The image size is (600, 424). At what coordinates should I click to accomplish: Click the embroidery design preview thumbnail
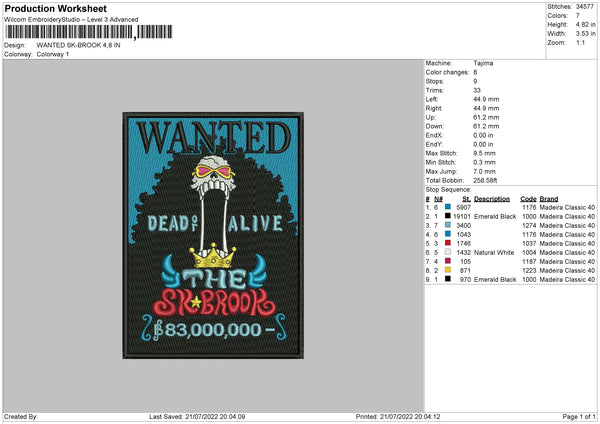(x=213, y=235)
